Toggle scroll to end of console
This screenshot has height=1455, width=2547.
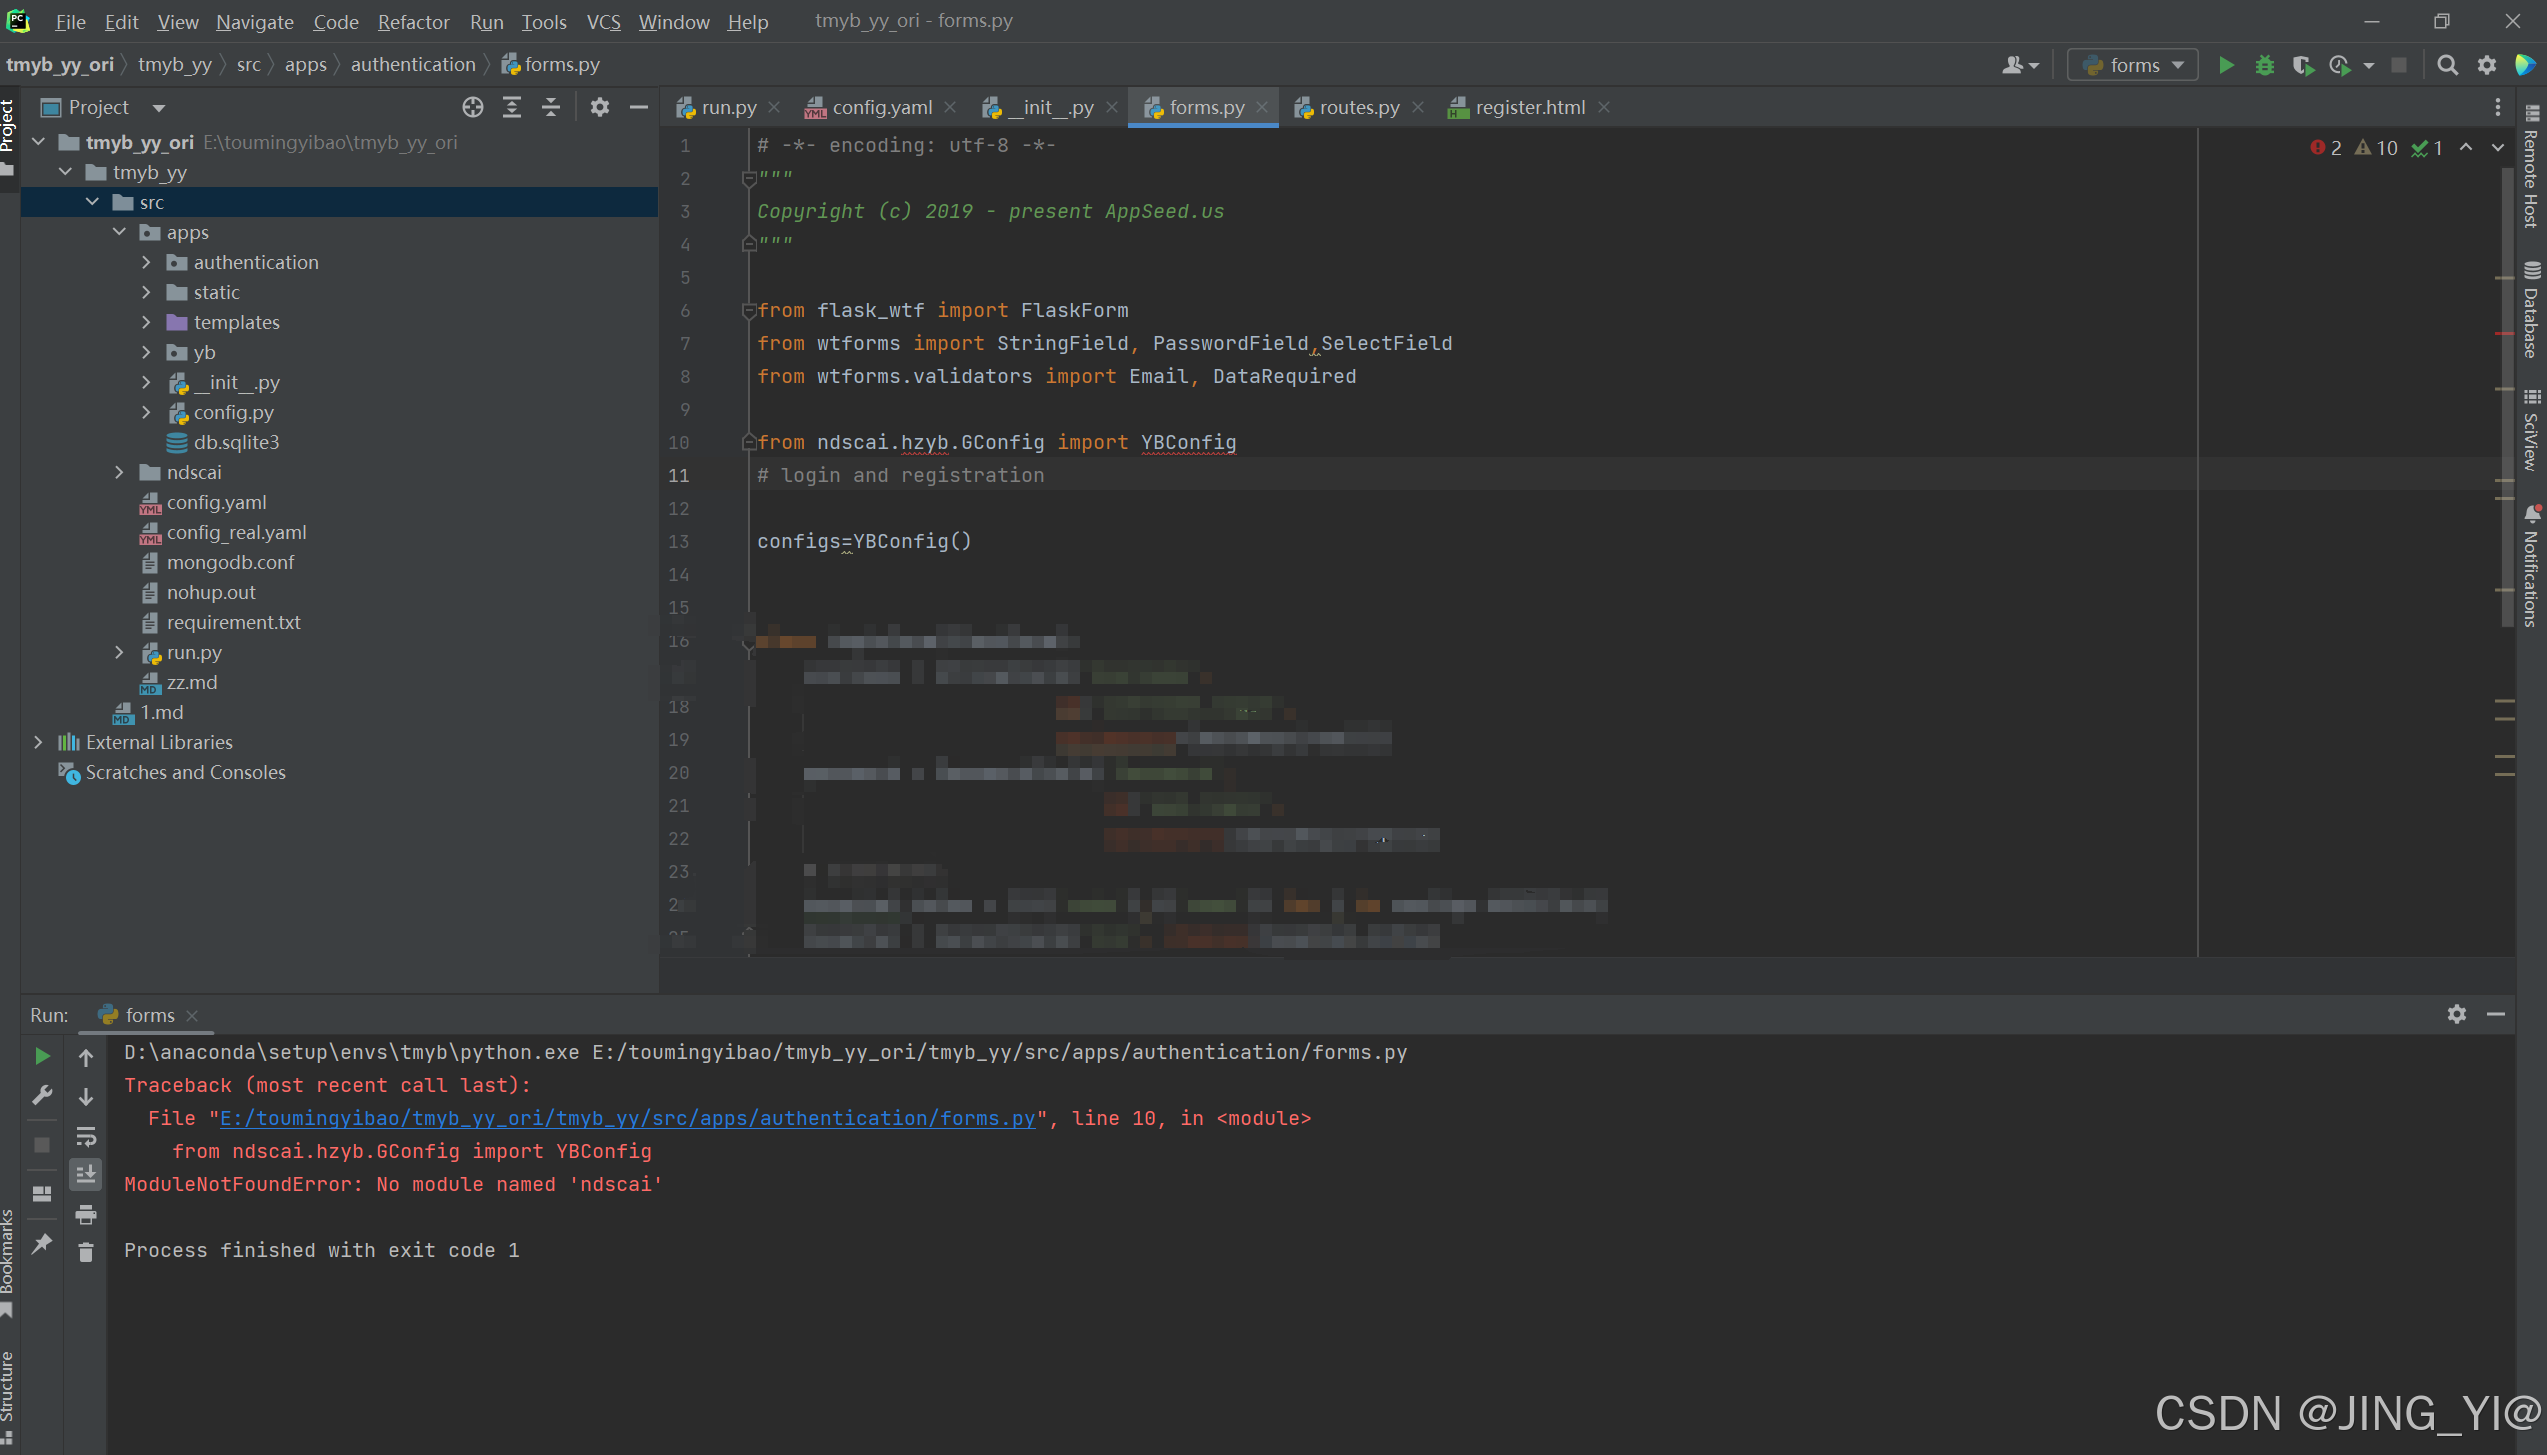tap(86, 1175)
